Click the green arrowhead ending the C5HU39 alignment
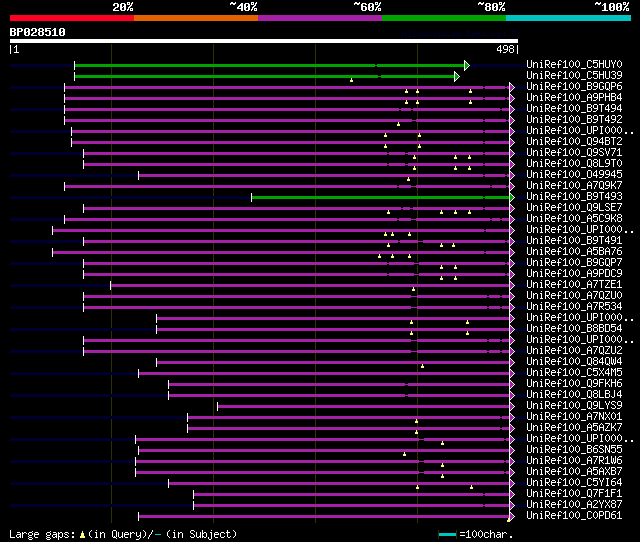The width and height of the screenshot is (640, 542). (x=457, y=76)
